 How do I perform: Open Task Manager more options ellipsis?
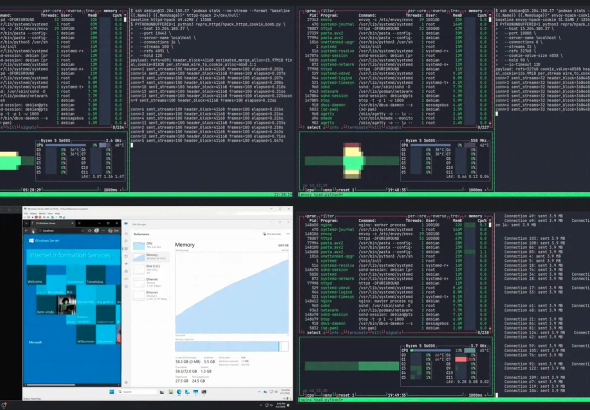coord(288,234)
